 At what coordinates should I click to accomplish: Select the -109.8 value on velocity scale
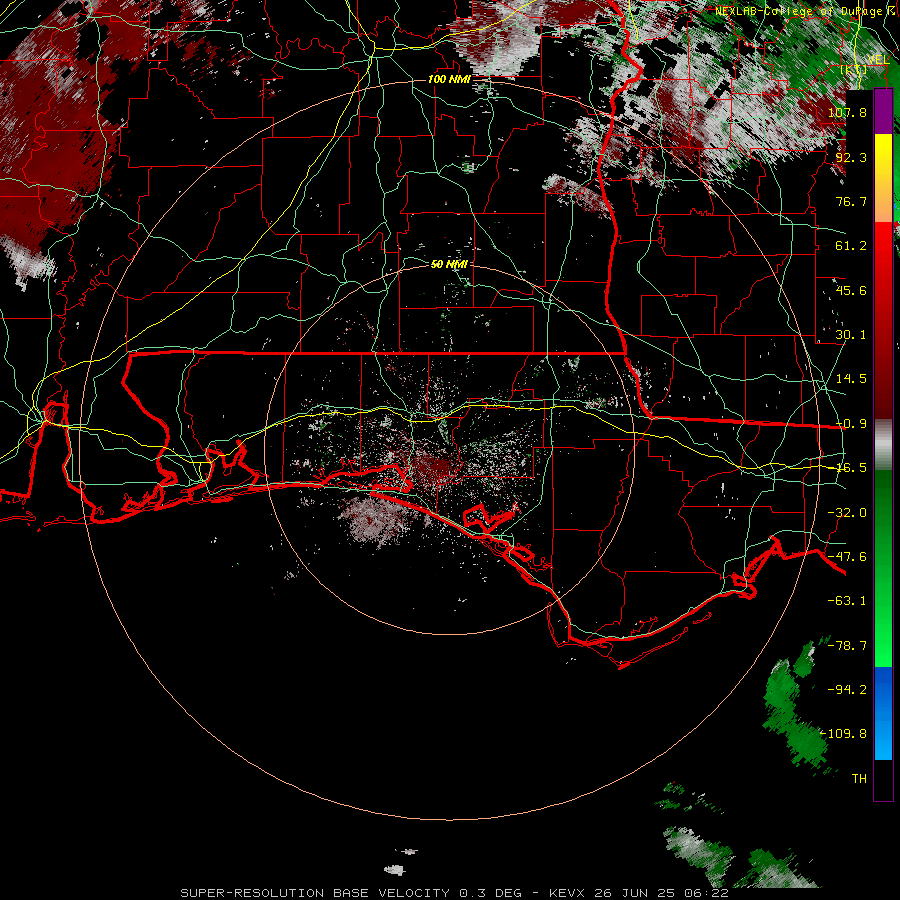coord(844,734)
